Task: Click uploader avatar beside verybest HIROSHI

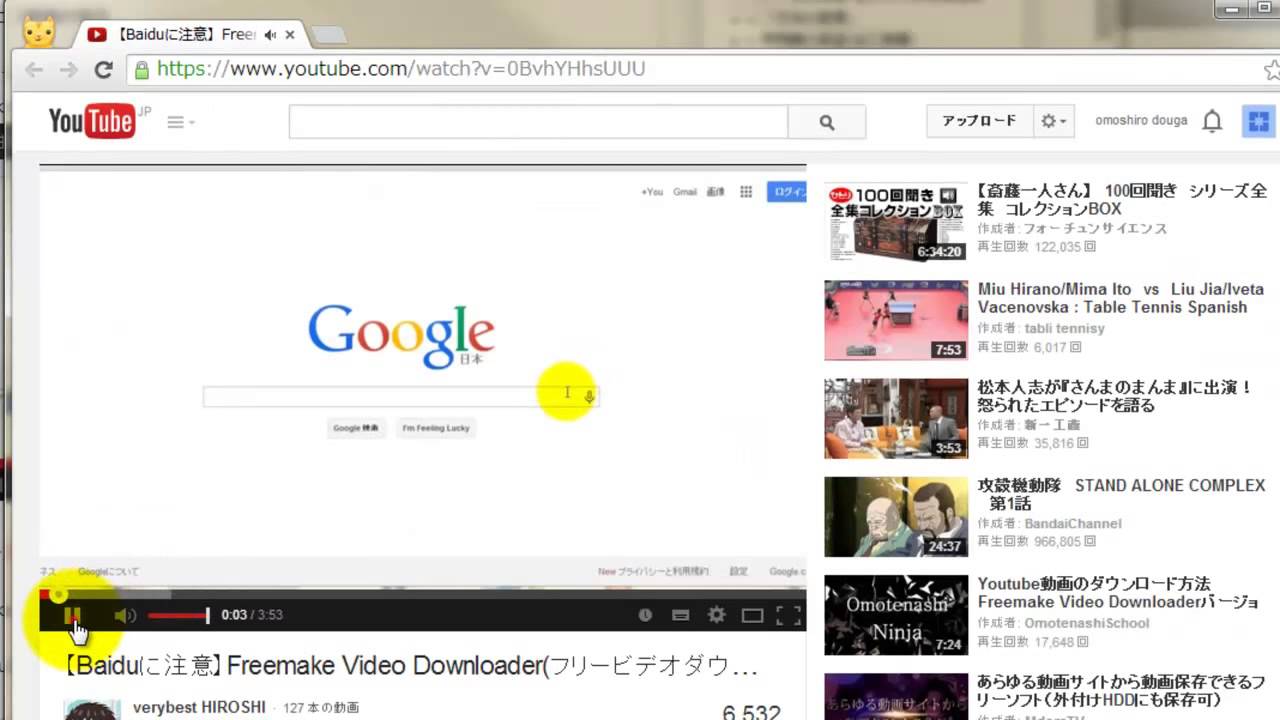Action: (92, 709)
